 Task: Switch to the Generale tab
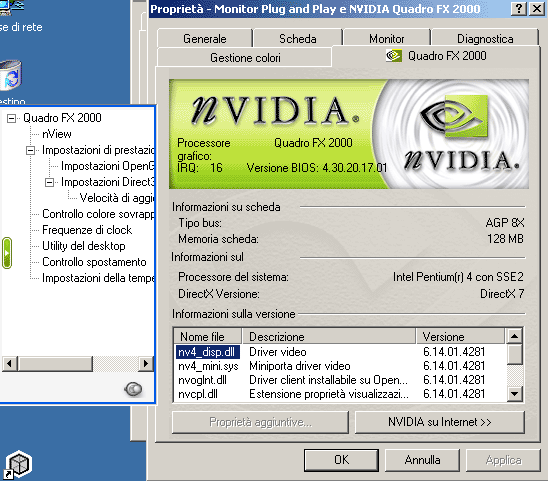[x=204, y=38]
